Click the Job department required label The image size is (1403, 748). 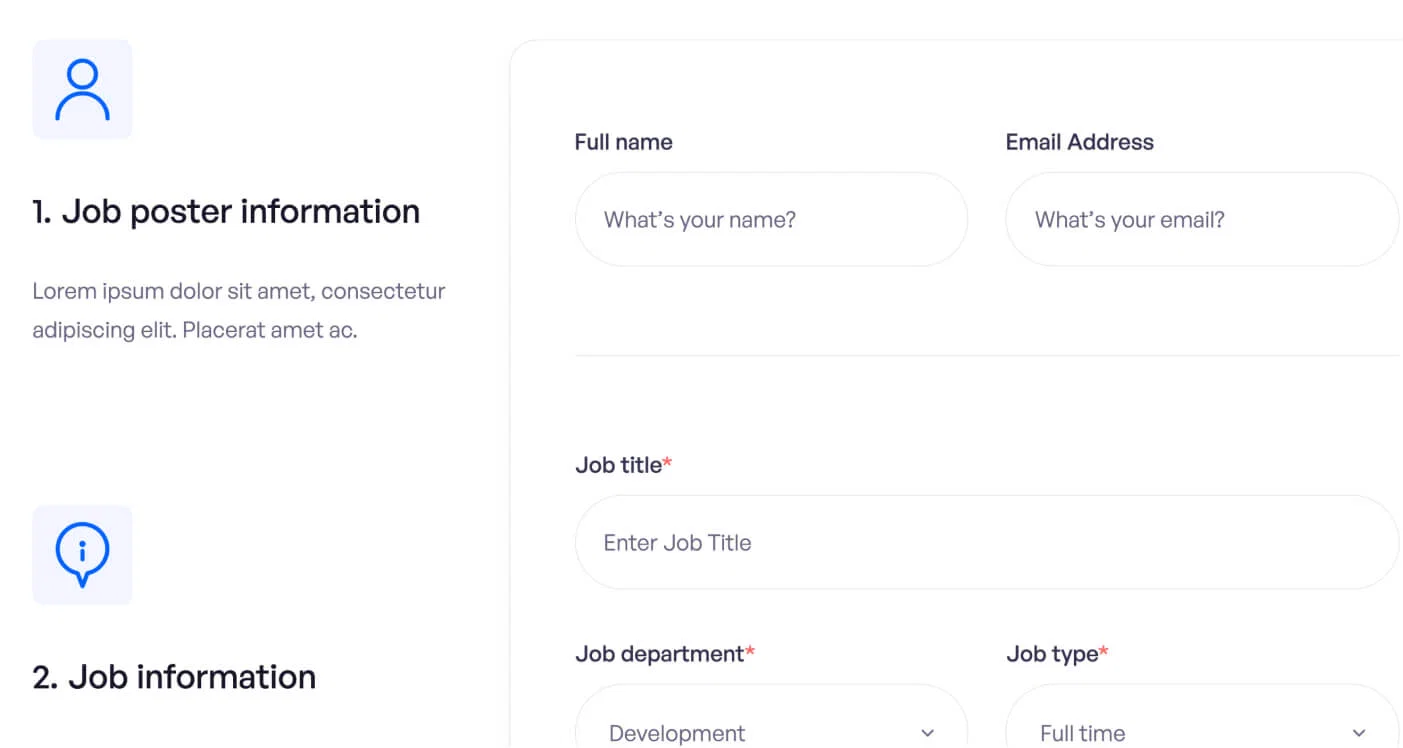point(664,653)
